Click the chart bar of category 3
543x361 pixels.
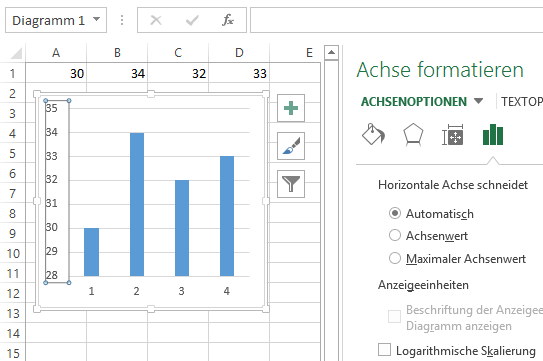point(182,228)
